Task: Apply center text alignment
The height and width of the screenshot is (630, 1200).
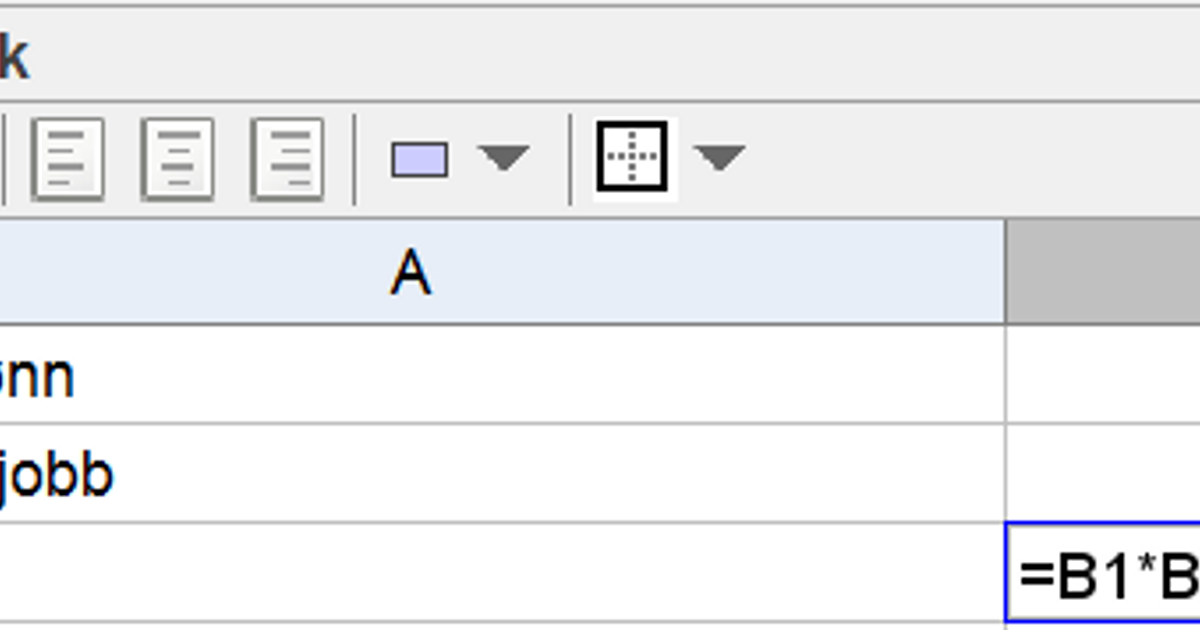Action: click(177, 159)
